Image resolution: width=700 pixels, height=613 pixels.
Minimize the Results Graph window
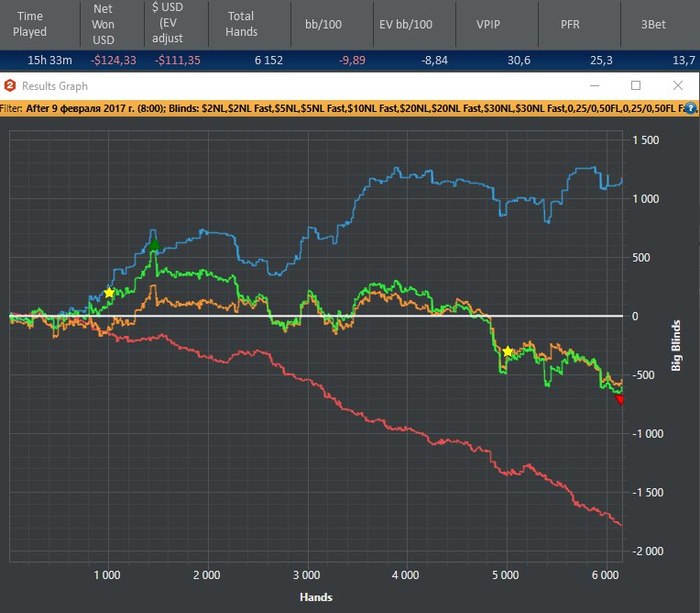[595, 85]
